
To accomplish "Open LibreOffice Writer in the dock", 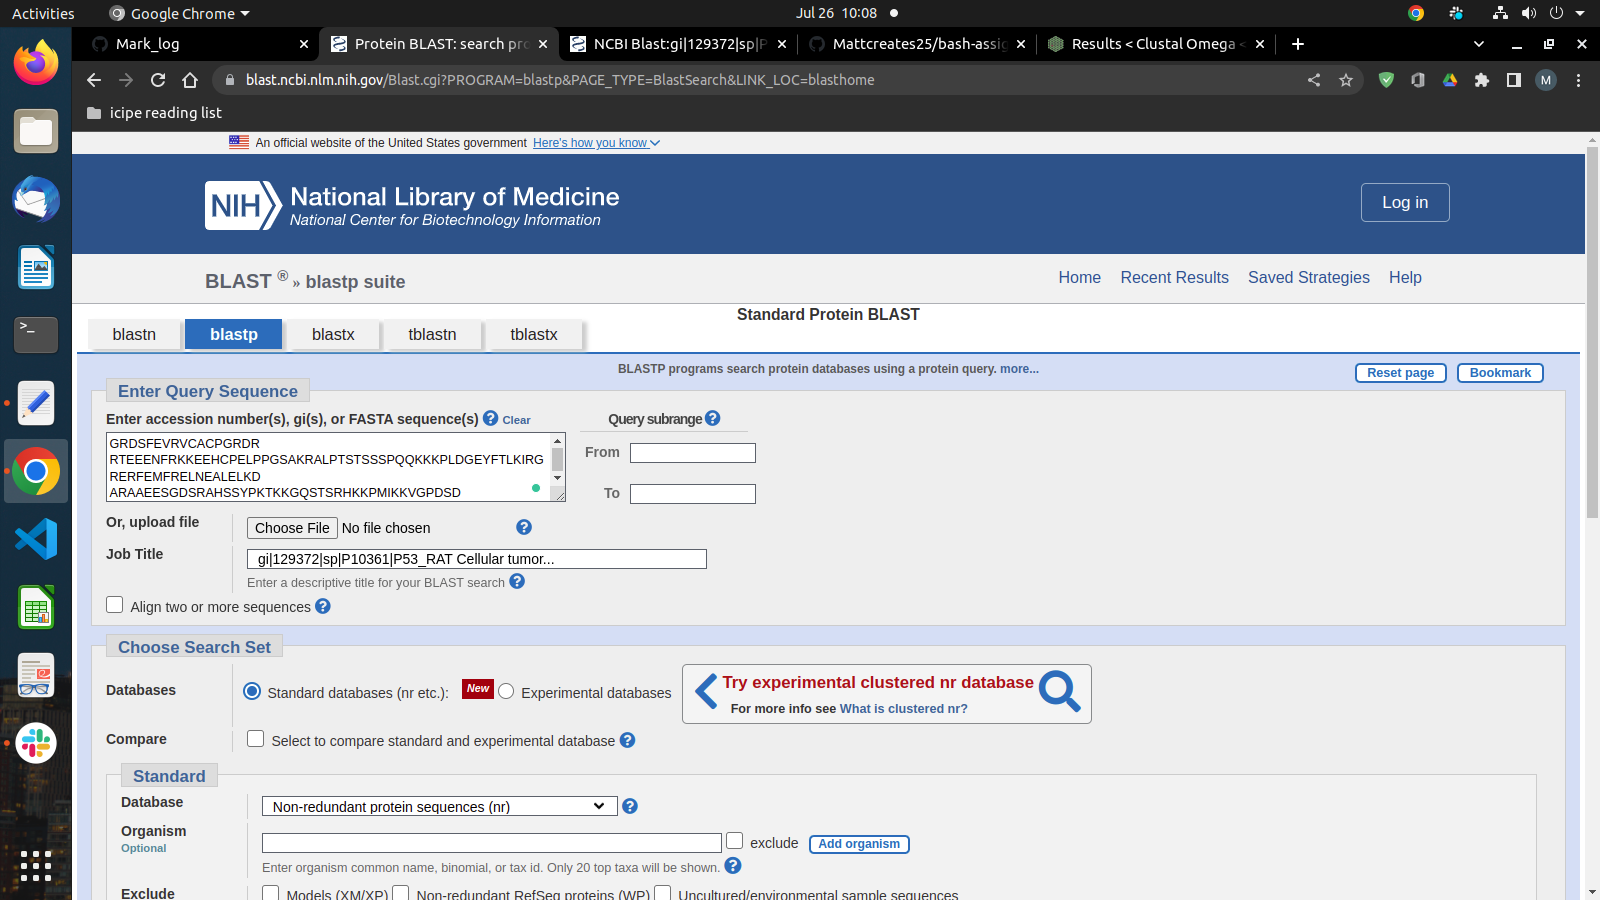I will tap(36, 267).
